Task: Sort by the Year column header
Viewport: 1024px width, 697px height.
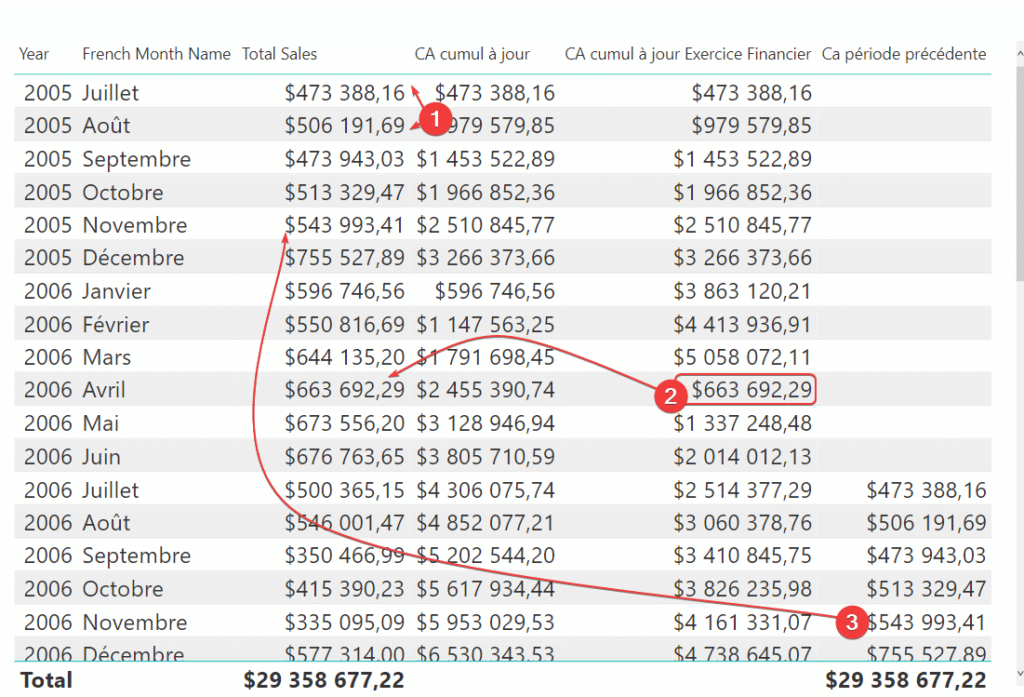Action: [x=34, y=54]
